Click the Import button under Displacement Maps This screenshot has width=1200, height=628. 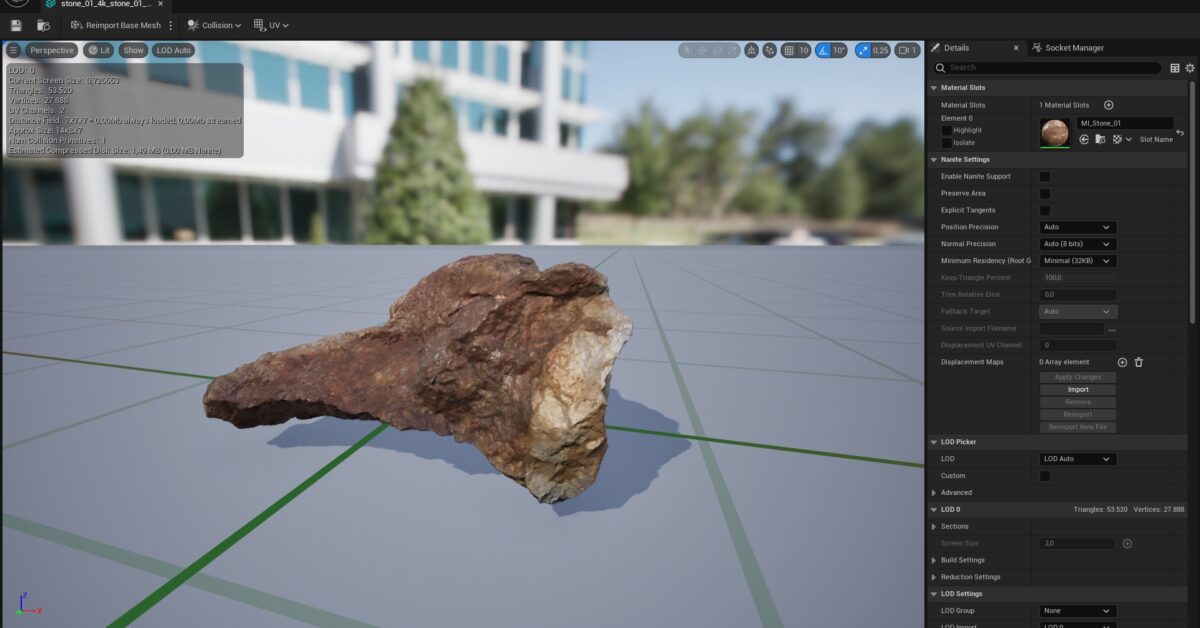(1076, 389)
